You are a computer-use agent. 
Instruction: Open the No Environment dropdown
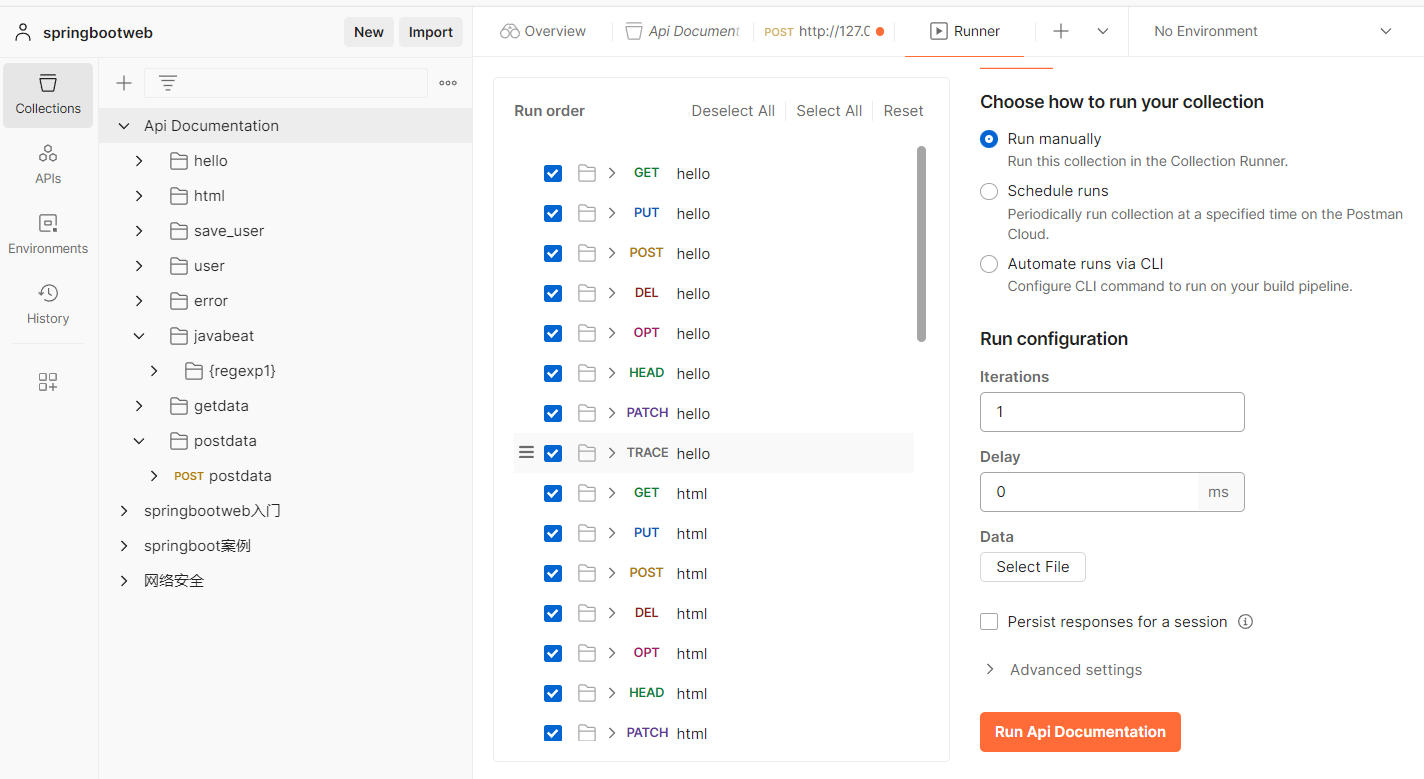pos(1272,31)
